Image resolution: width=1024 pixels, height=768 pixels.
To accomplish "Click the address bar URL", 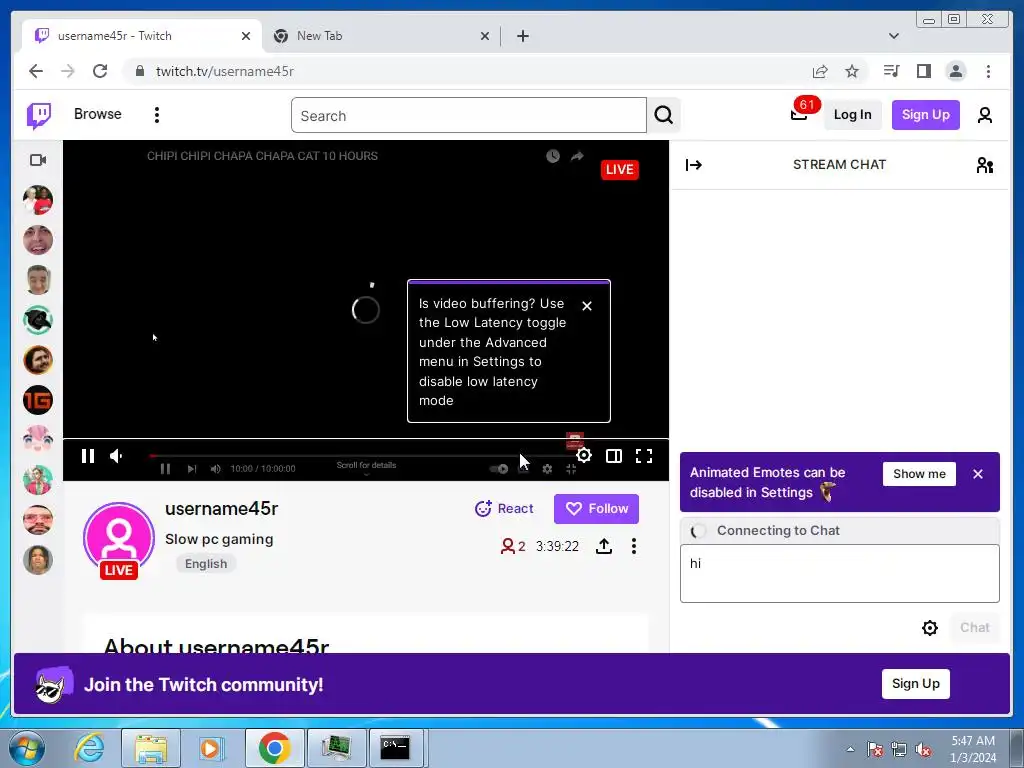I will pyautogui.click(x=225, y=71).
